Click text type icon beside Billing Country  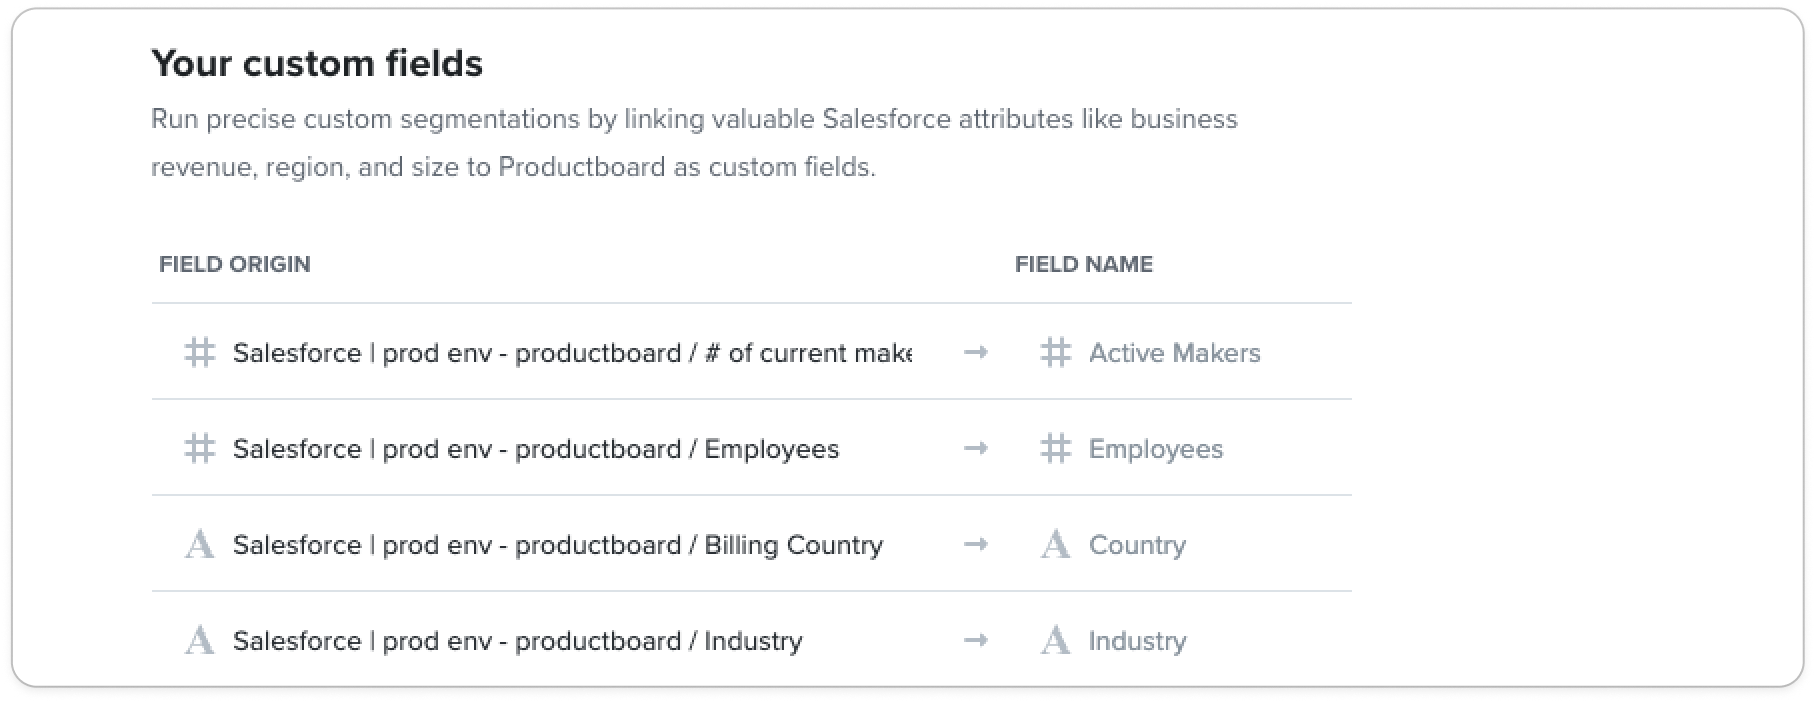coord(200,544)
